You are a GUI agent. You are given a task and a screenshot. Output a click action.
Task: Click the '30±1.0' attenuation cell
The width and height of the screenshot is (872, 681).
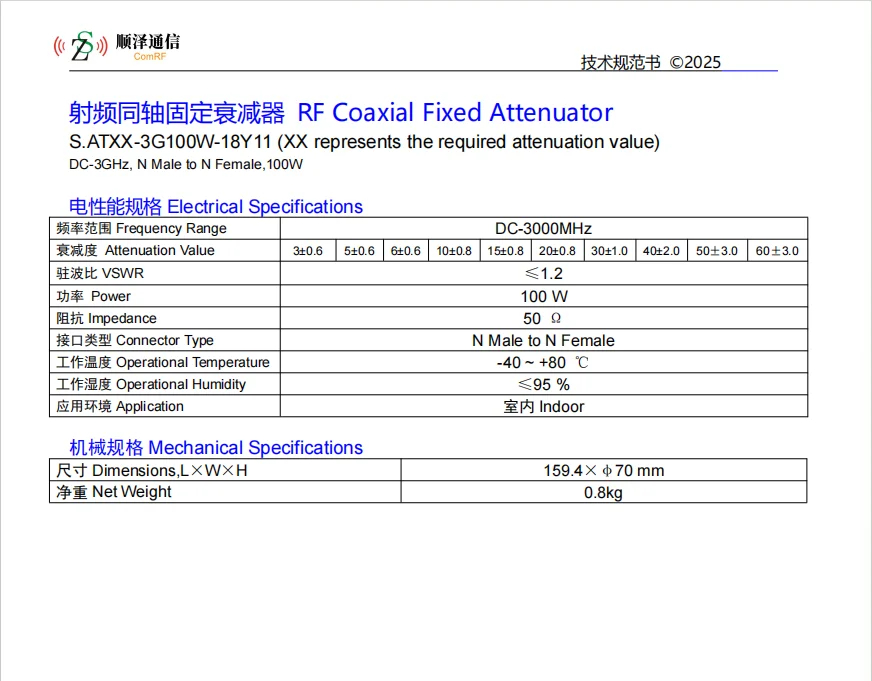coord(610,251)
